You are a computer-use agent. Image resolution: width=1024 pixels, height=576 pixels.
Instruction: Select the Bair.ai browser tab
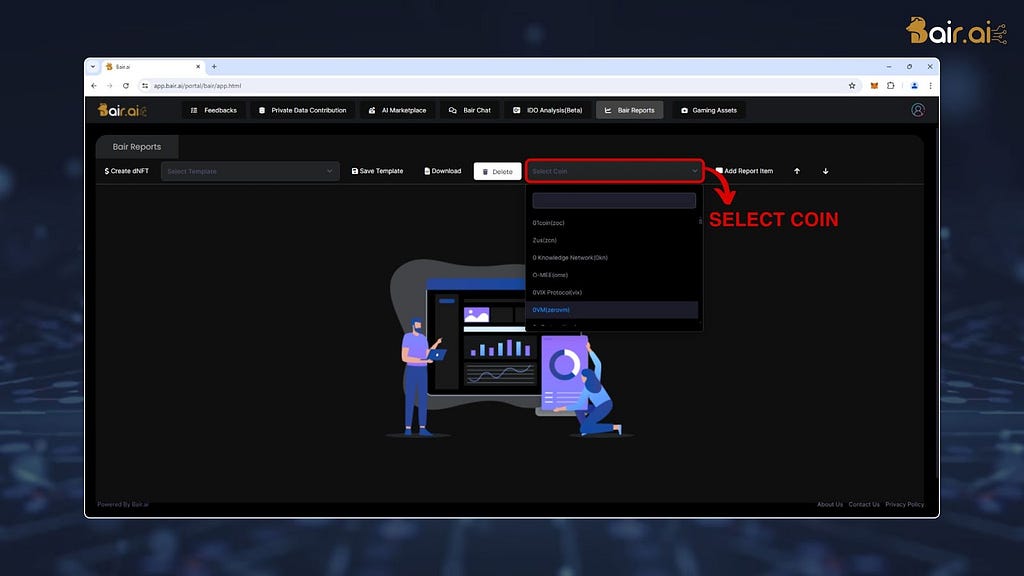153,67
